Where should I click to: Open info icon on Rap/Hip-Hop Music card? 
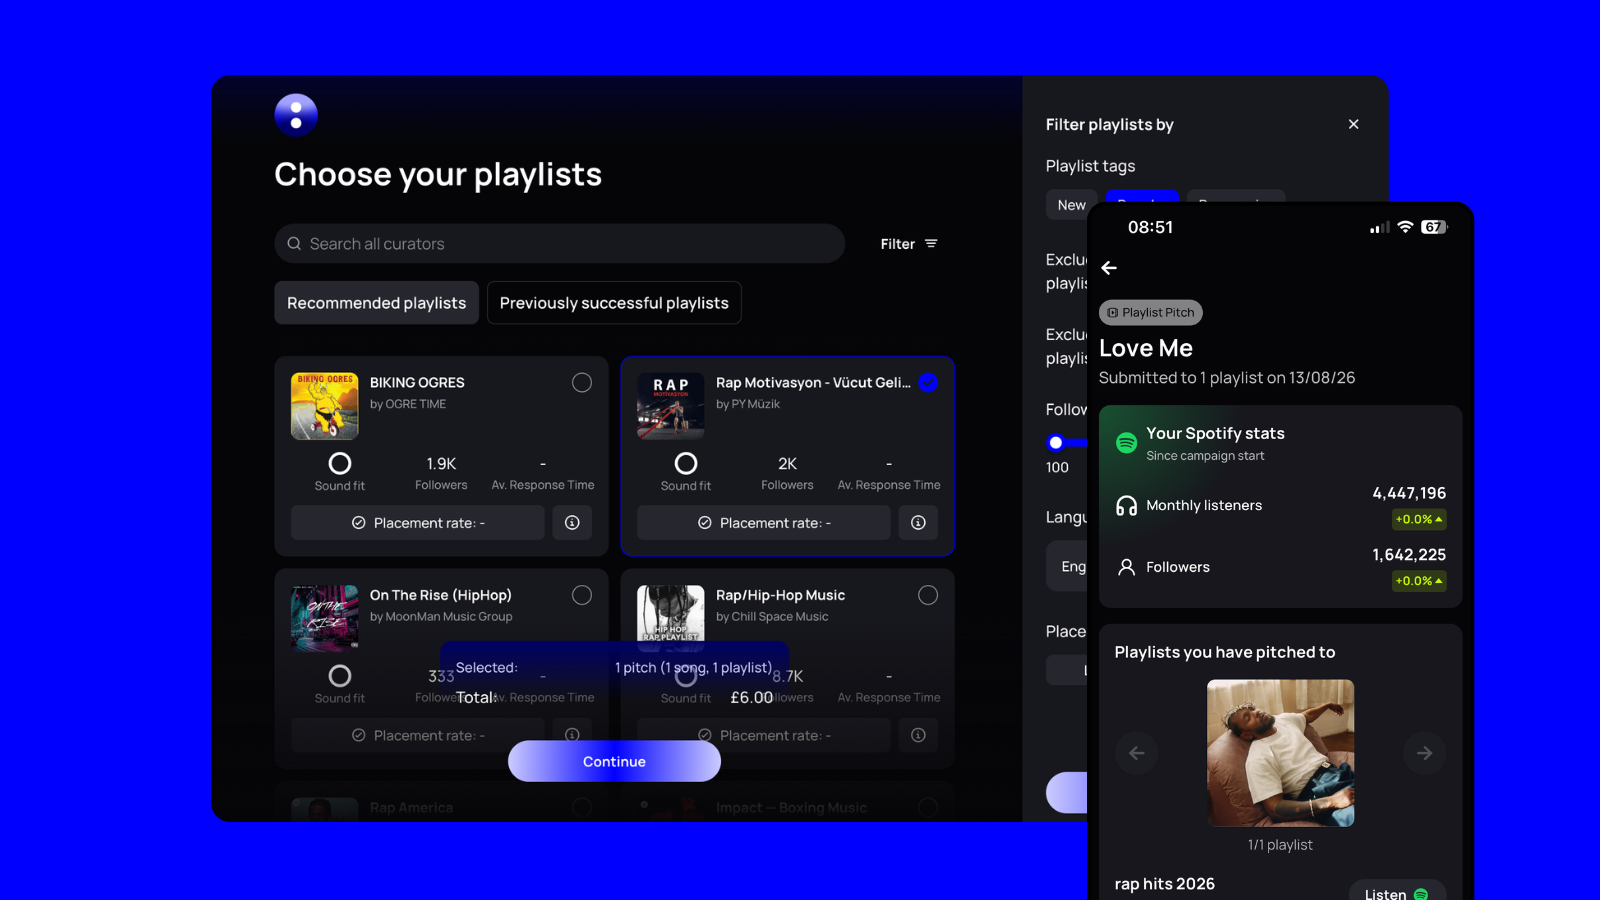(918, 735)
